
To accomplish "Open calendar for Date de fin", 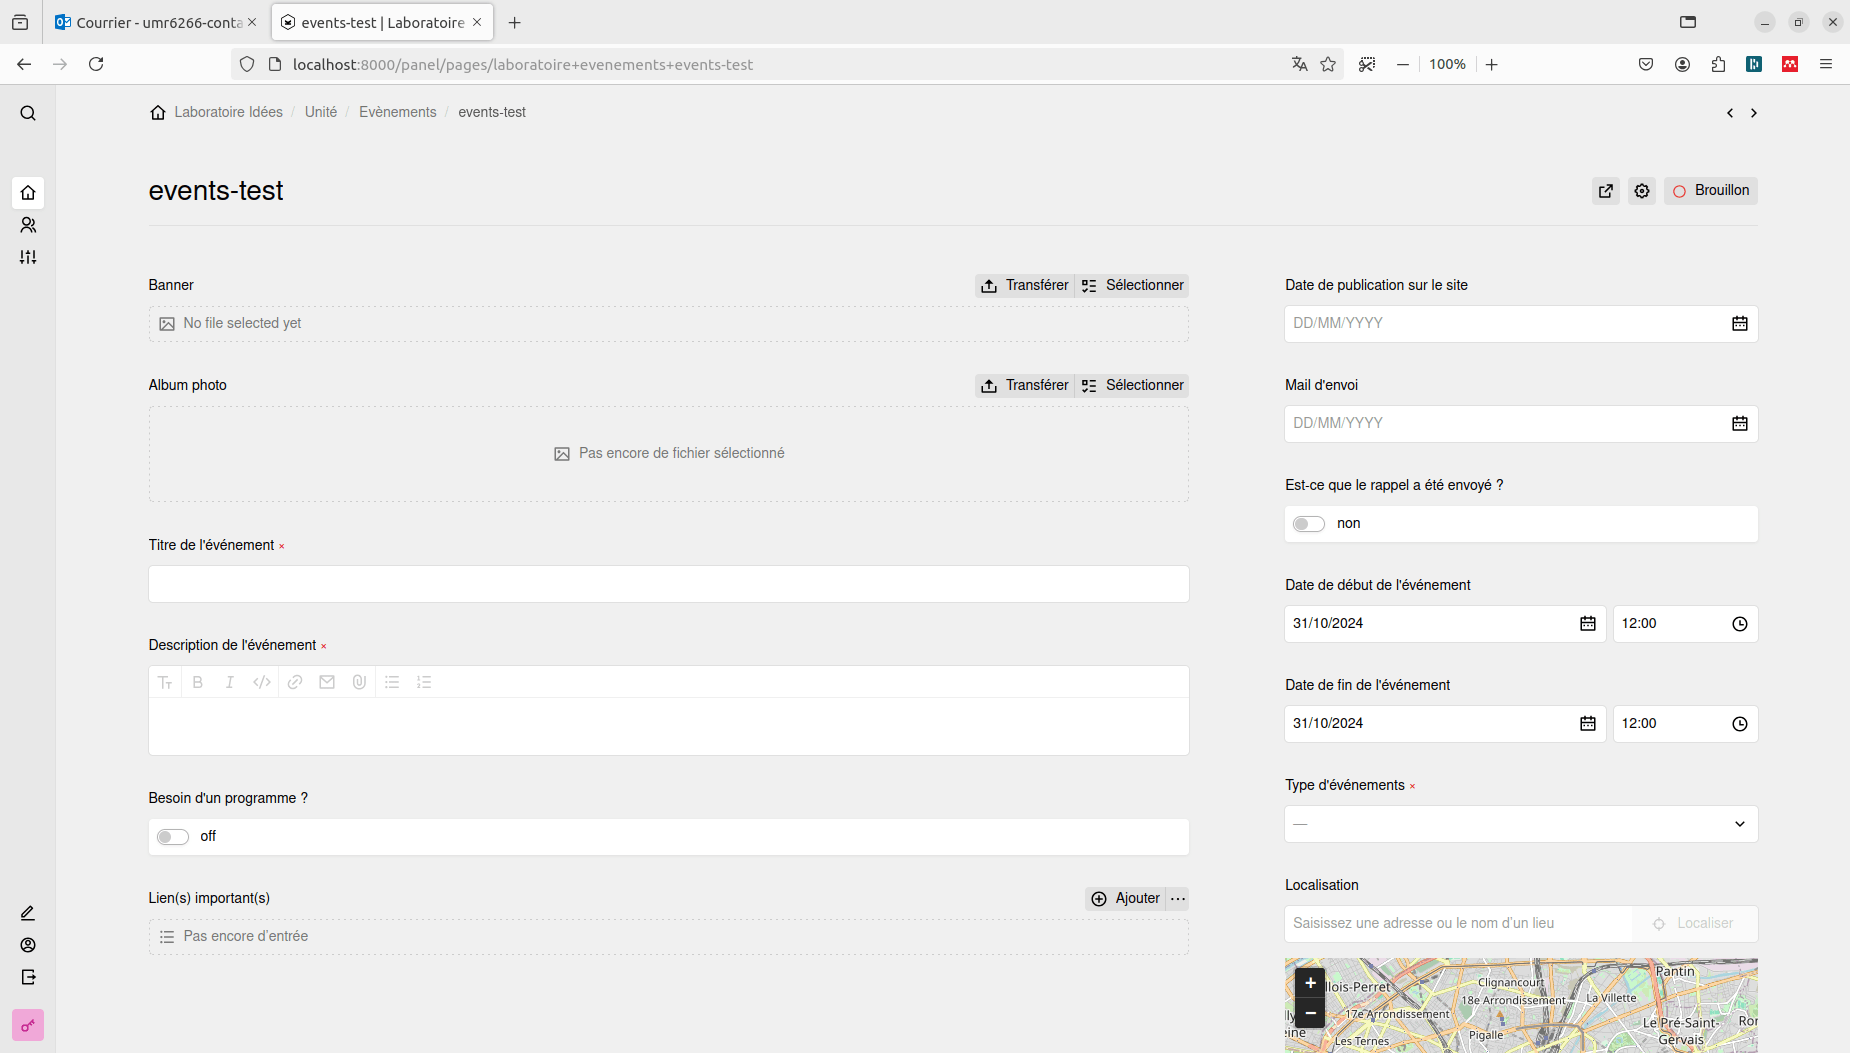I will point(1588,724).
